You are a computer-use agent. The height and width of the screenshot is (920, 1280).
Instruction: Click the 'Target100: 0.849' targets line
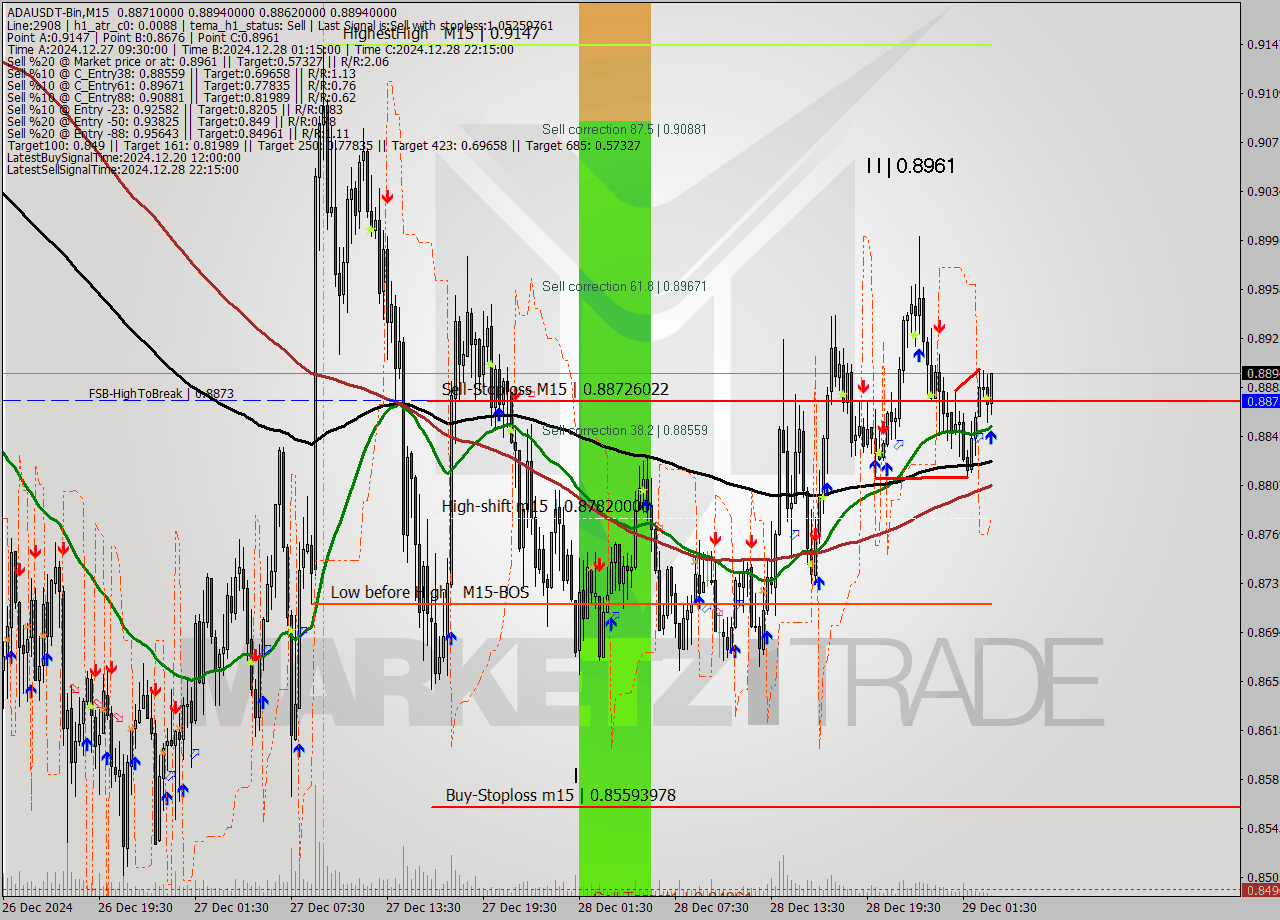(323, 145)
